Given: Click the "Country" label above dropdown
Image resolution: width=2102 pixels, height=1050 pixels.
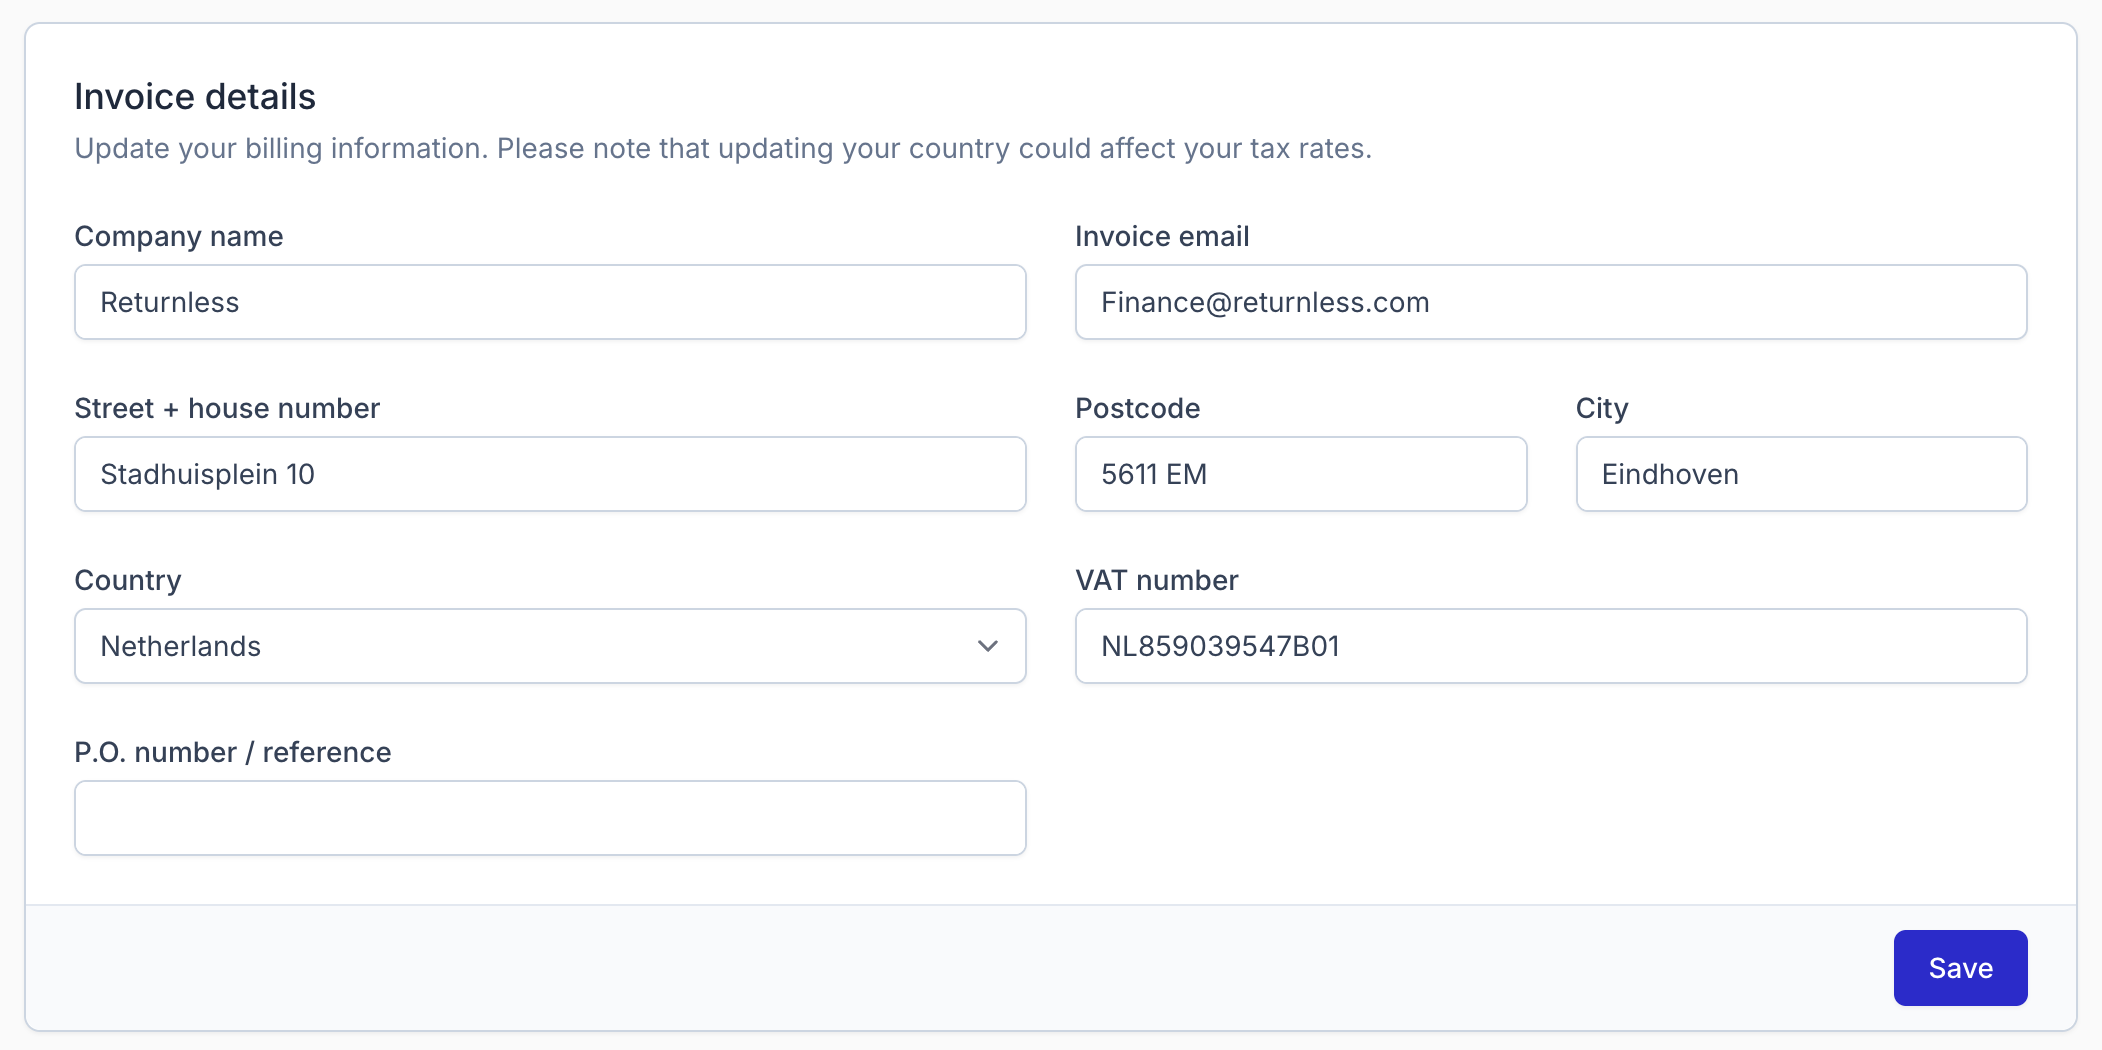Looking at the screenshot, I should (x=128, y=580).
